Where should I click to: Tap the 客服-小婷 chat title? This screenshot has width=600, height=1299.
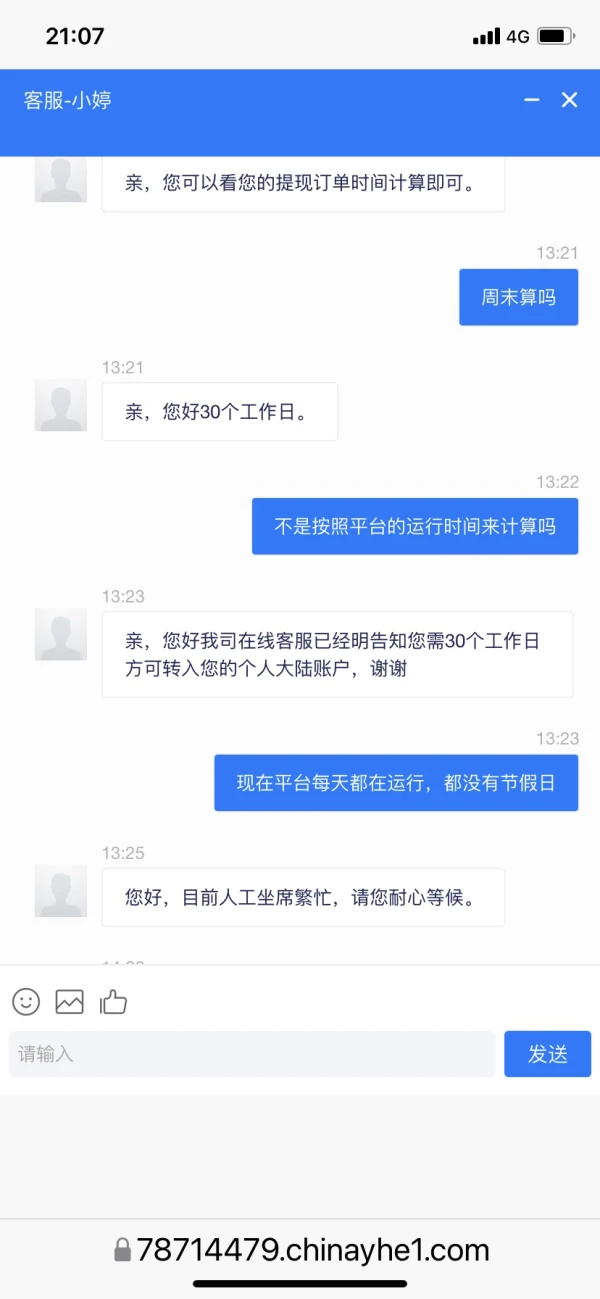tap(68, 100)
